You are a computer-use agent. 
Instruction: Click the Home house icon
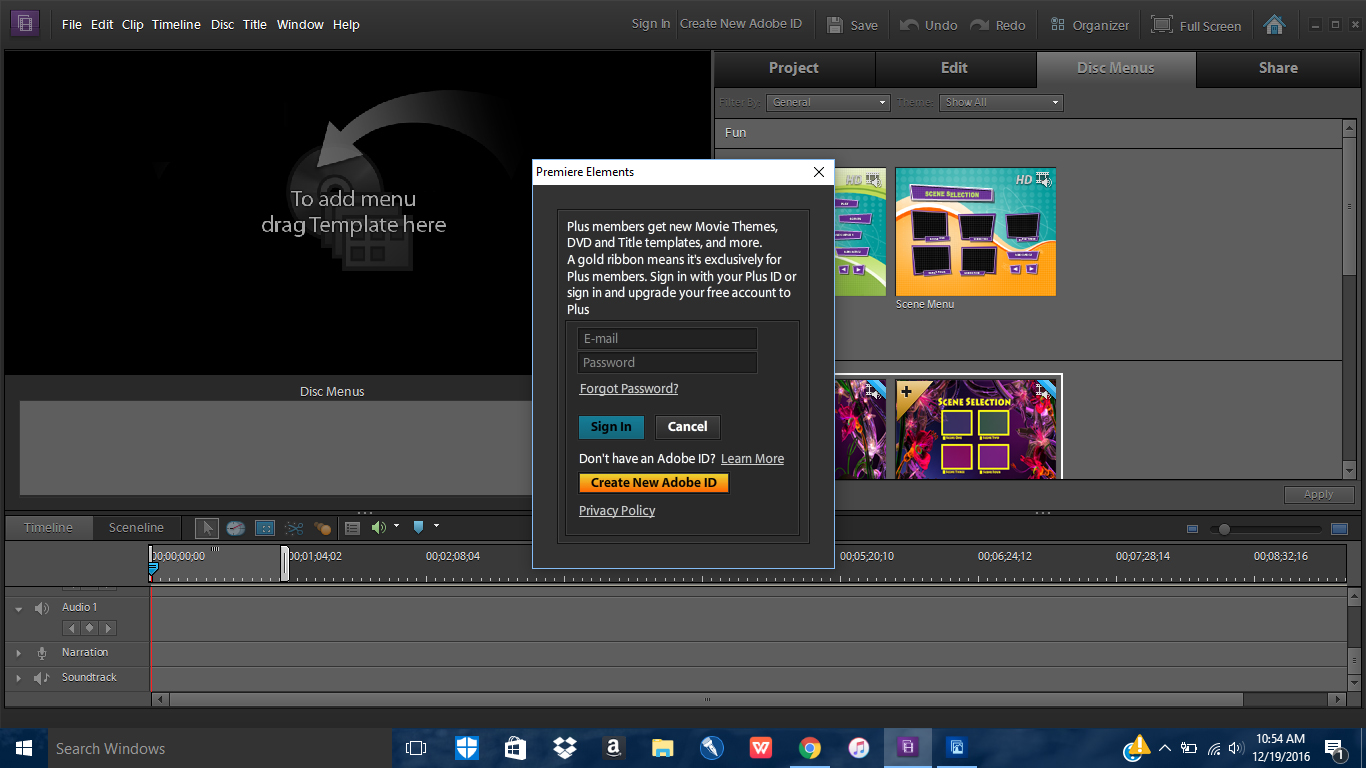[x=1274, y=24]
